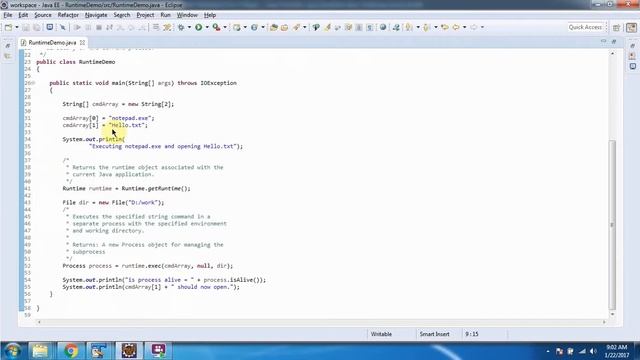
Task: Open the Debug configurations dropdown arrow
Action: 189,27
